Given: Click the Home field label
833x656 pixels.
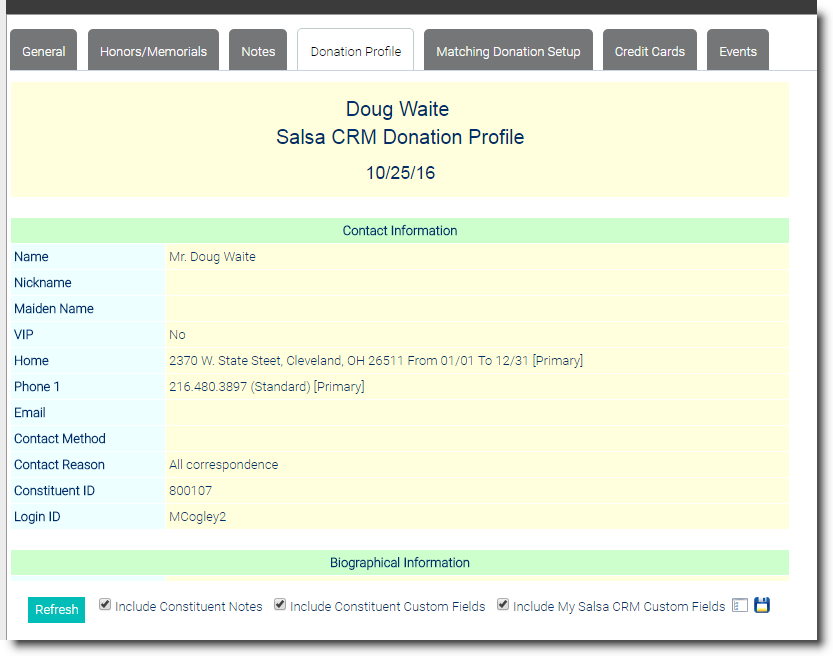Looking at the screenshot, I should click(31, 361).
